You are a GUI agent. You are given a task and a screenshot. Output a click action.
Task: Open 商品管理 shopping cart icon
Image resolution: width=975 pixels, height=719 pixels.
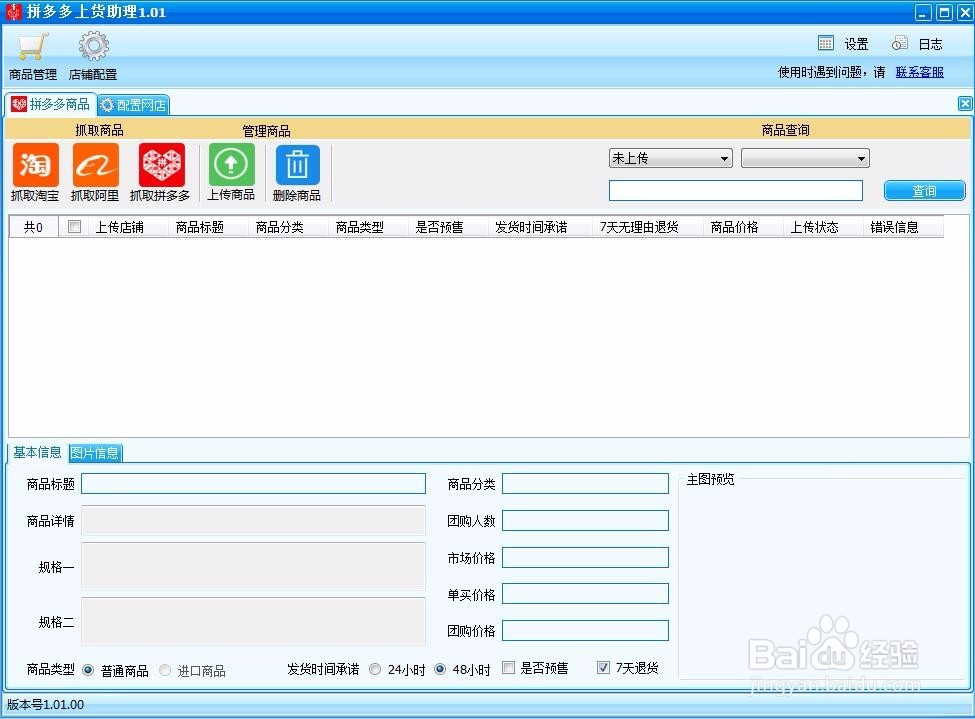pyautogui.click(x=33, y=47)
